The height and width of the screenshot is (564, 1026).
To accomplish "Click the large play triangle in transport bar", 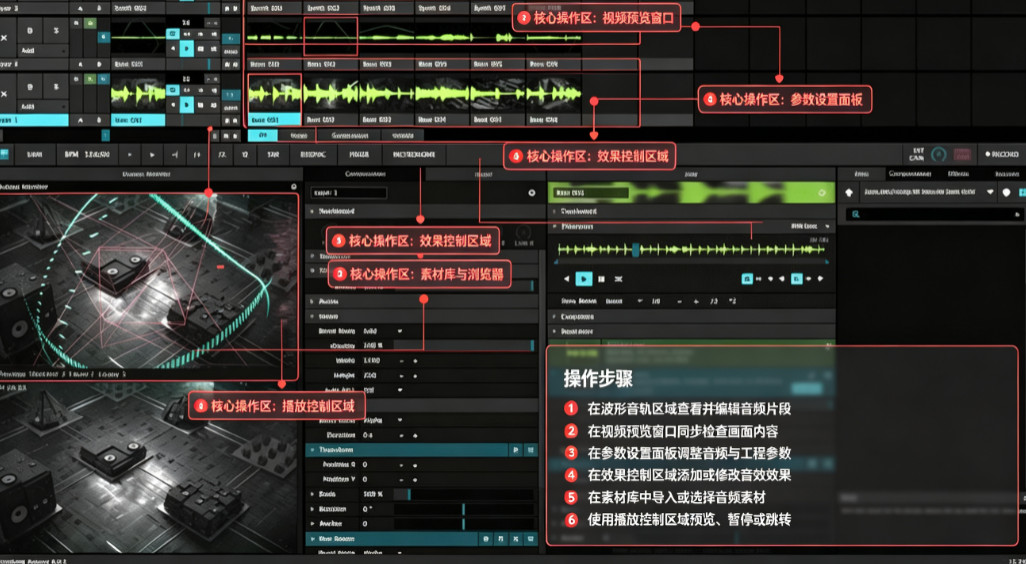I will point(152,155).
